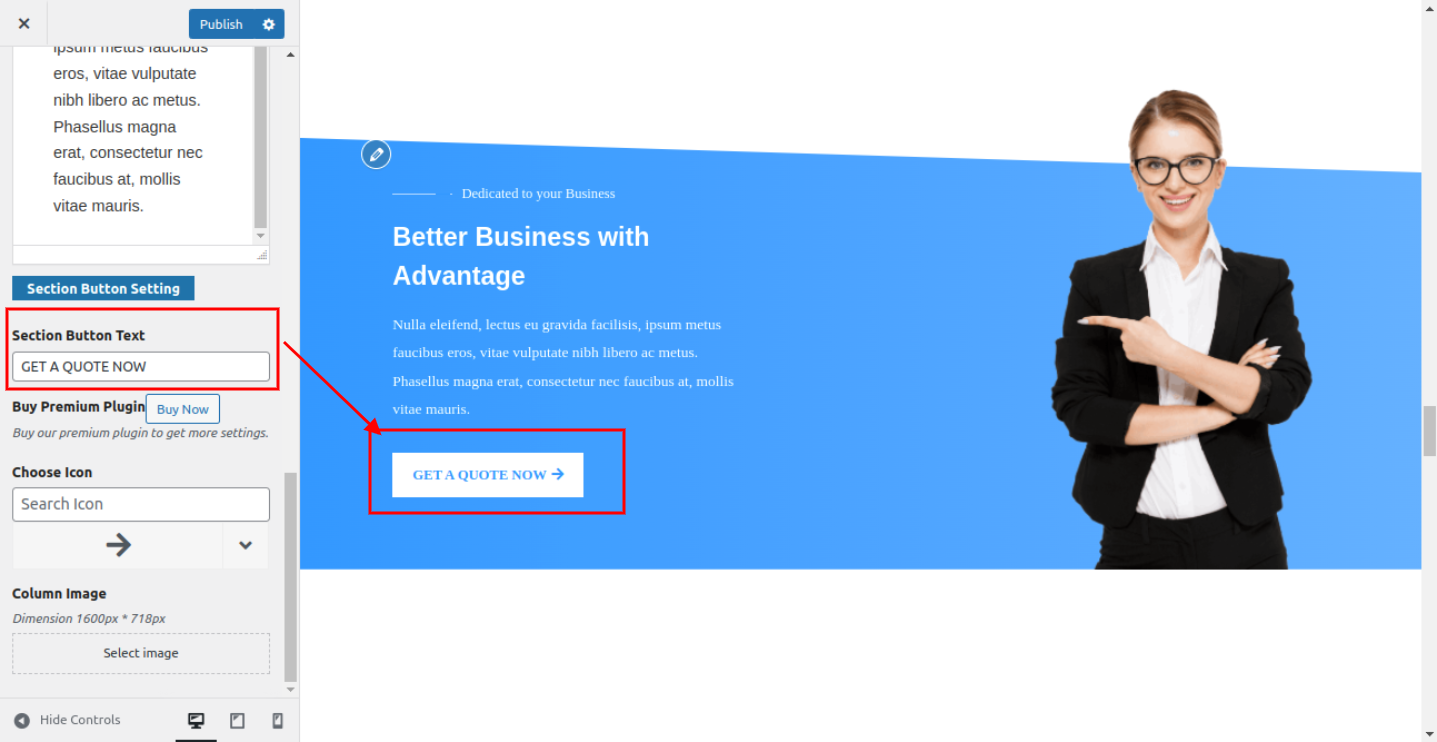Viewport: 1437px width, 742px height.
Task: Expand the icon picker chevron dropdown
Action: [245, 545]
